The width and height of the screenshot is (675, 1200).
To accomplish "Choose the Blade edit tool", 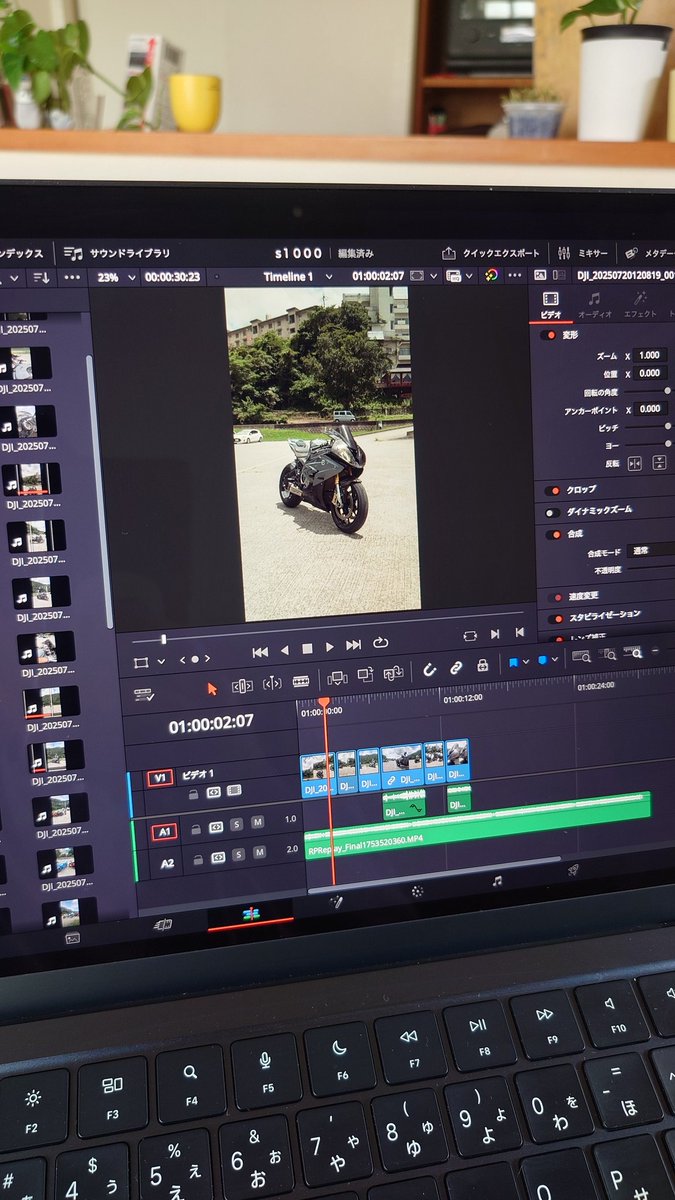I will [300, 682].
